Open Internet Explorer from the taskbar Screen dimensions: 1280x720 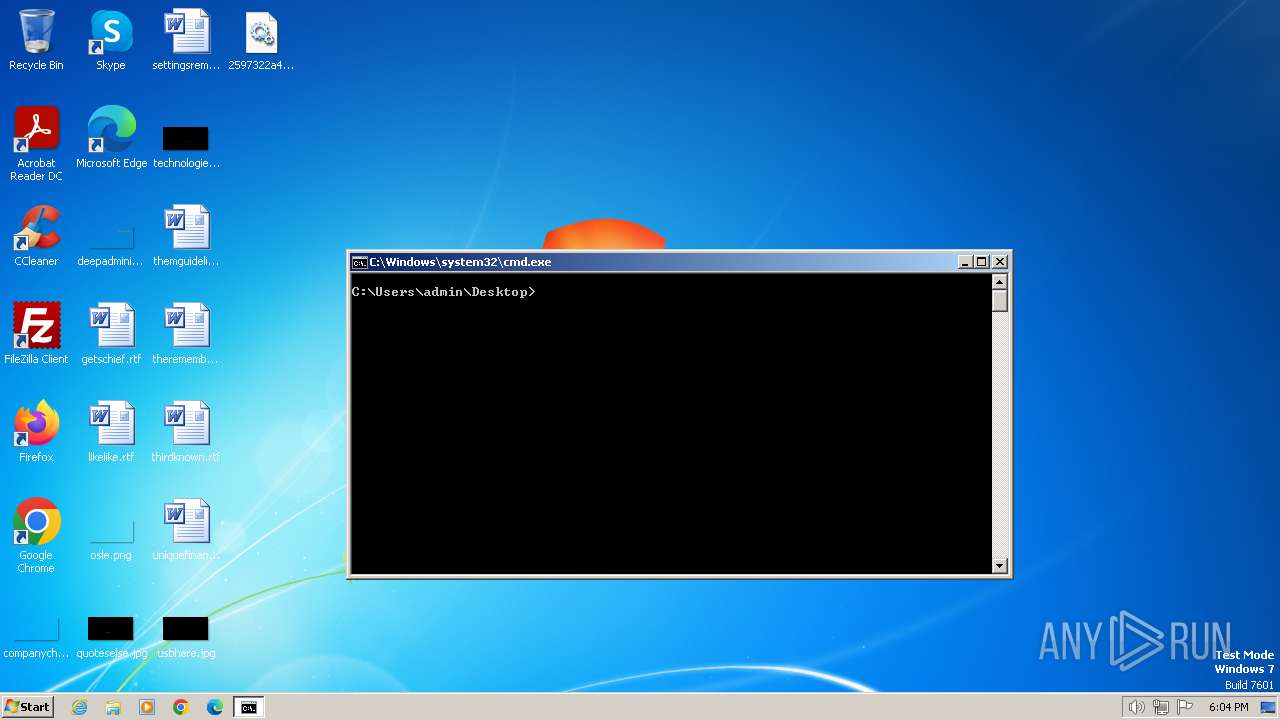(x=80, y=707)
